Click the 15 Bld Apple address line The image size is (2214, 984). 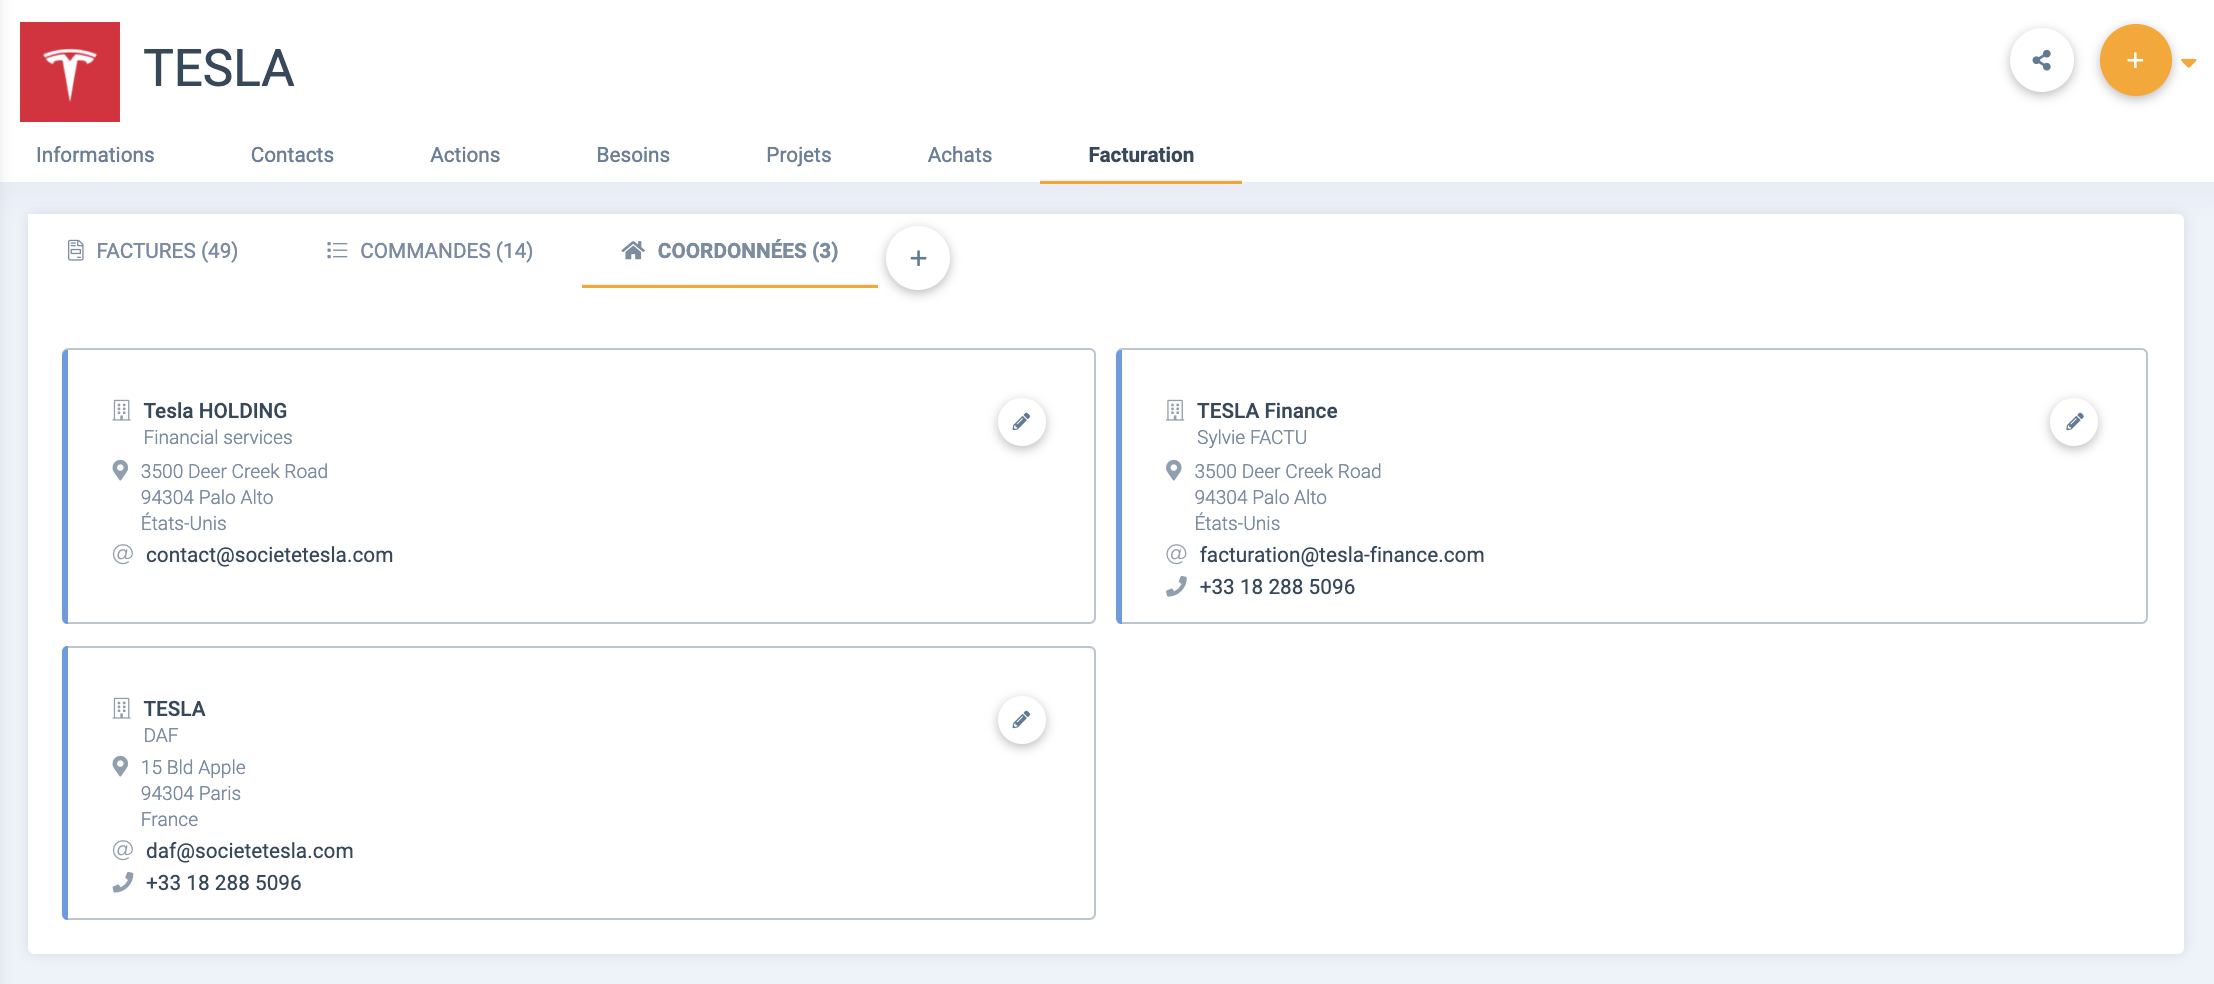coord(193,767)
